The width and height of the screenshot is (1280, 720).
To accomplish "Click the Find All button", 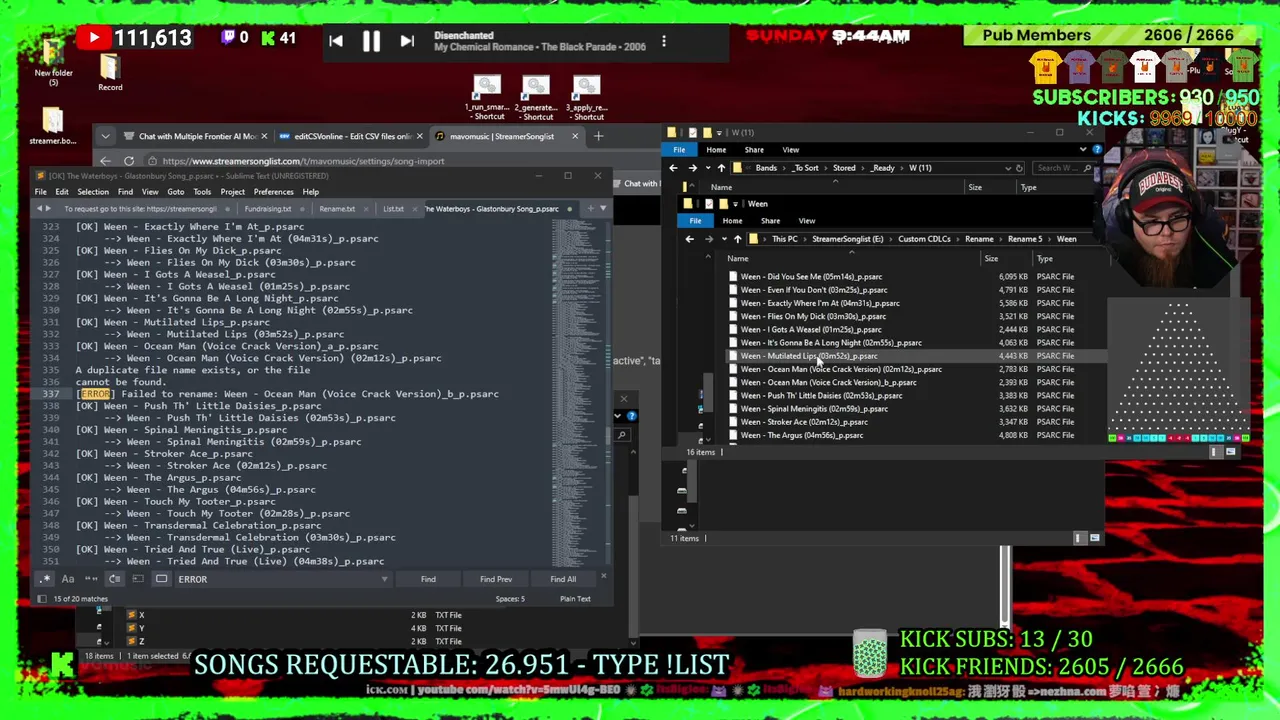I will click(x=563, y=579).
